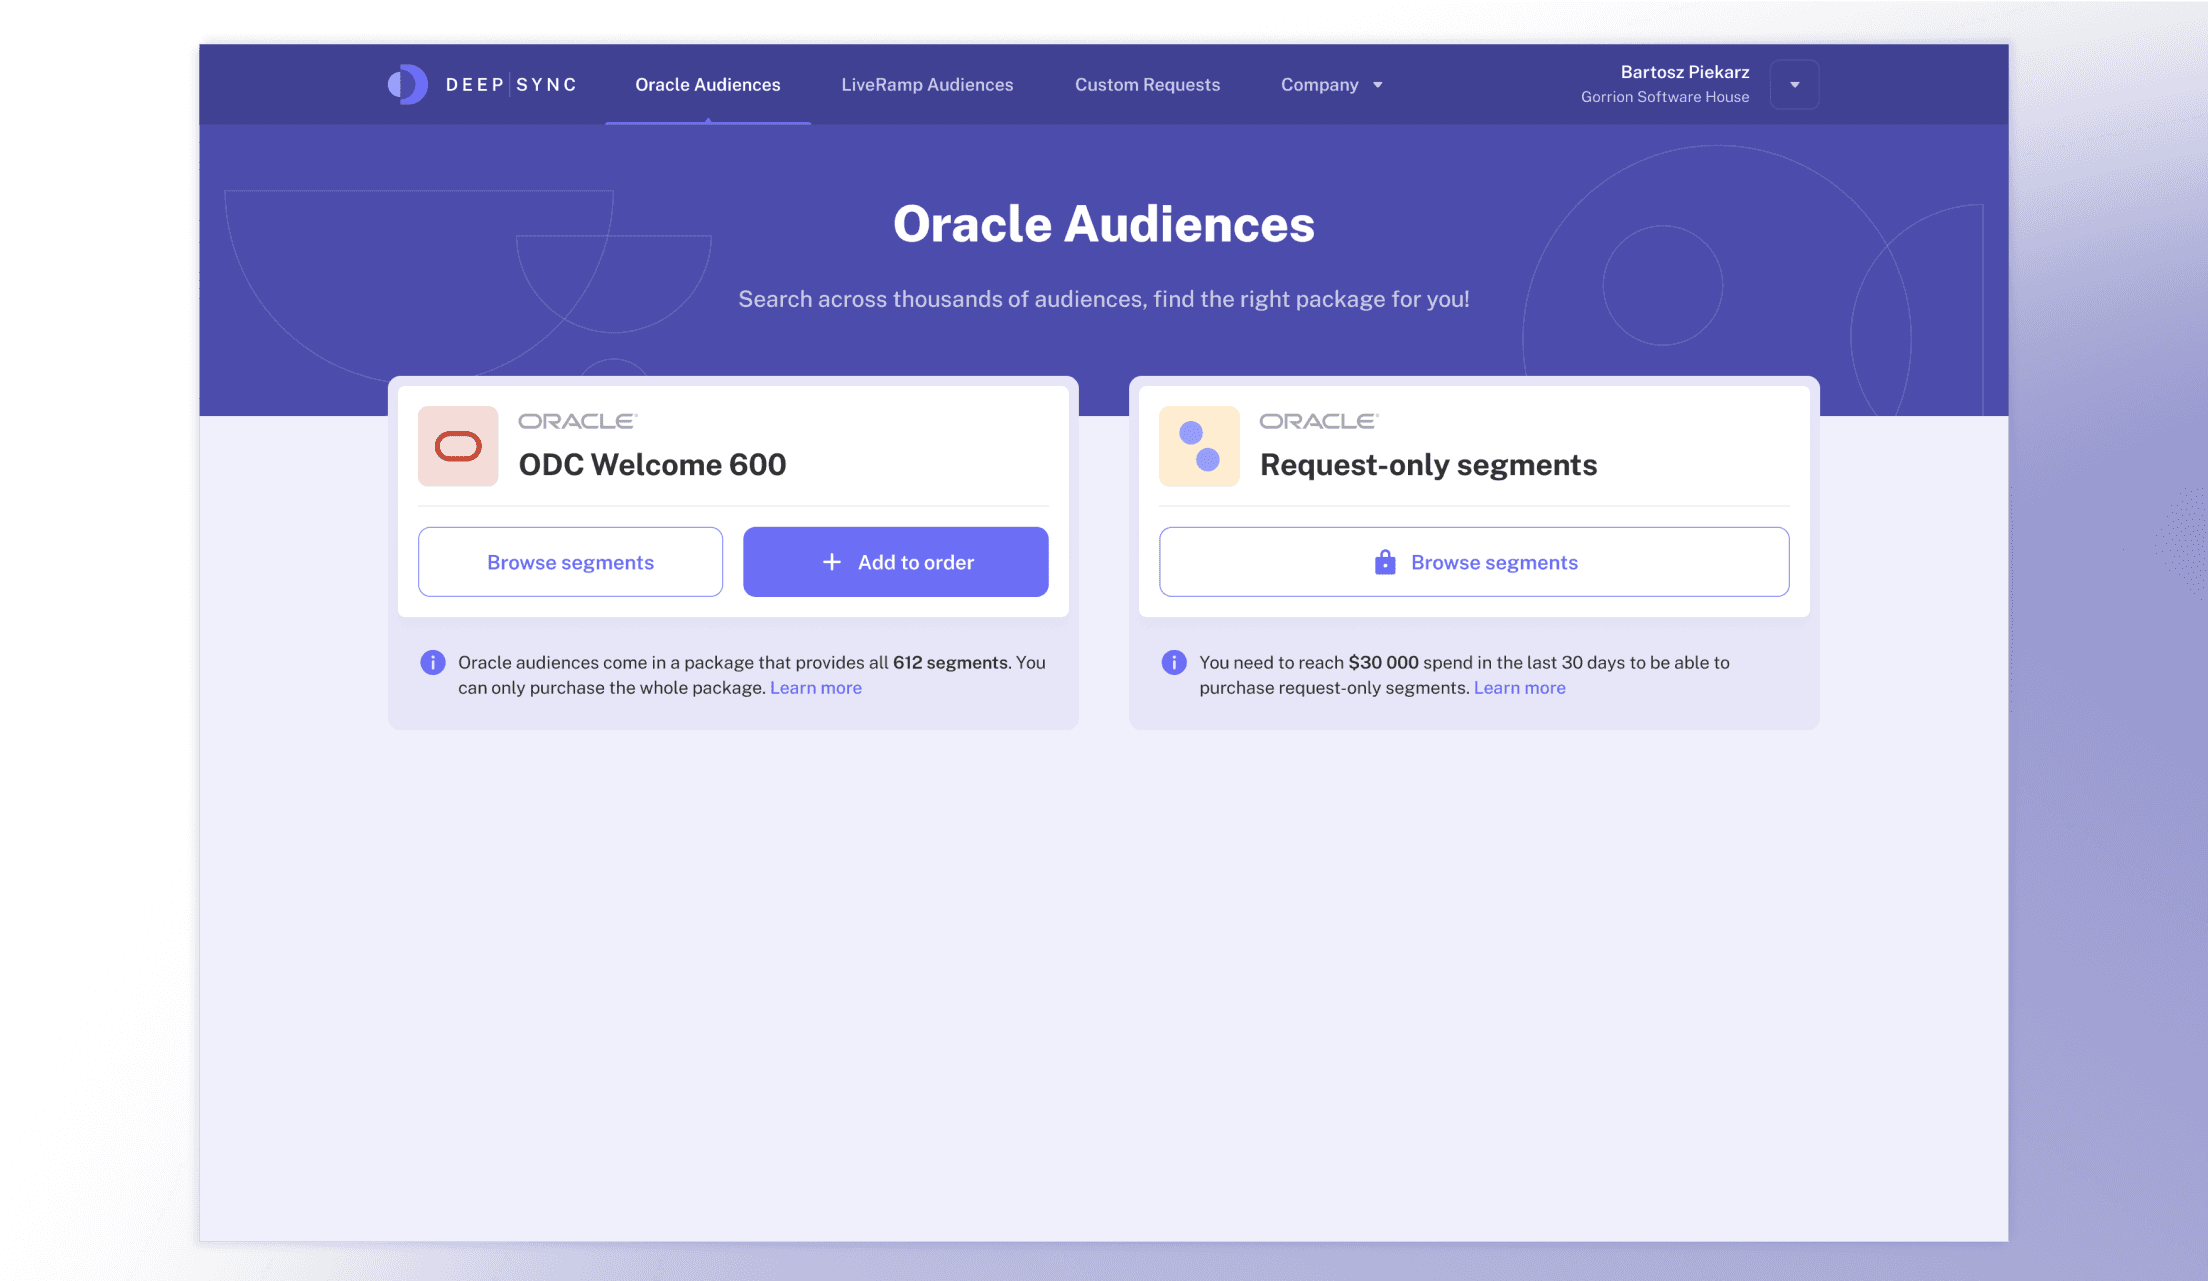Open the Oracle Audiences tab
The height and width of the screenshot is (1281, 2208).
point(708,85)
